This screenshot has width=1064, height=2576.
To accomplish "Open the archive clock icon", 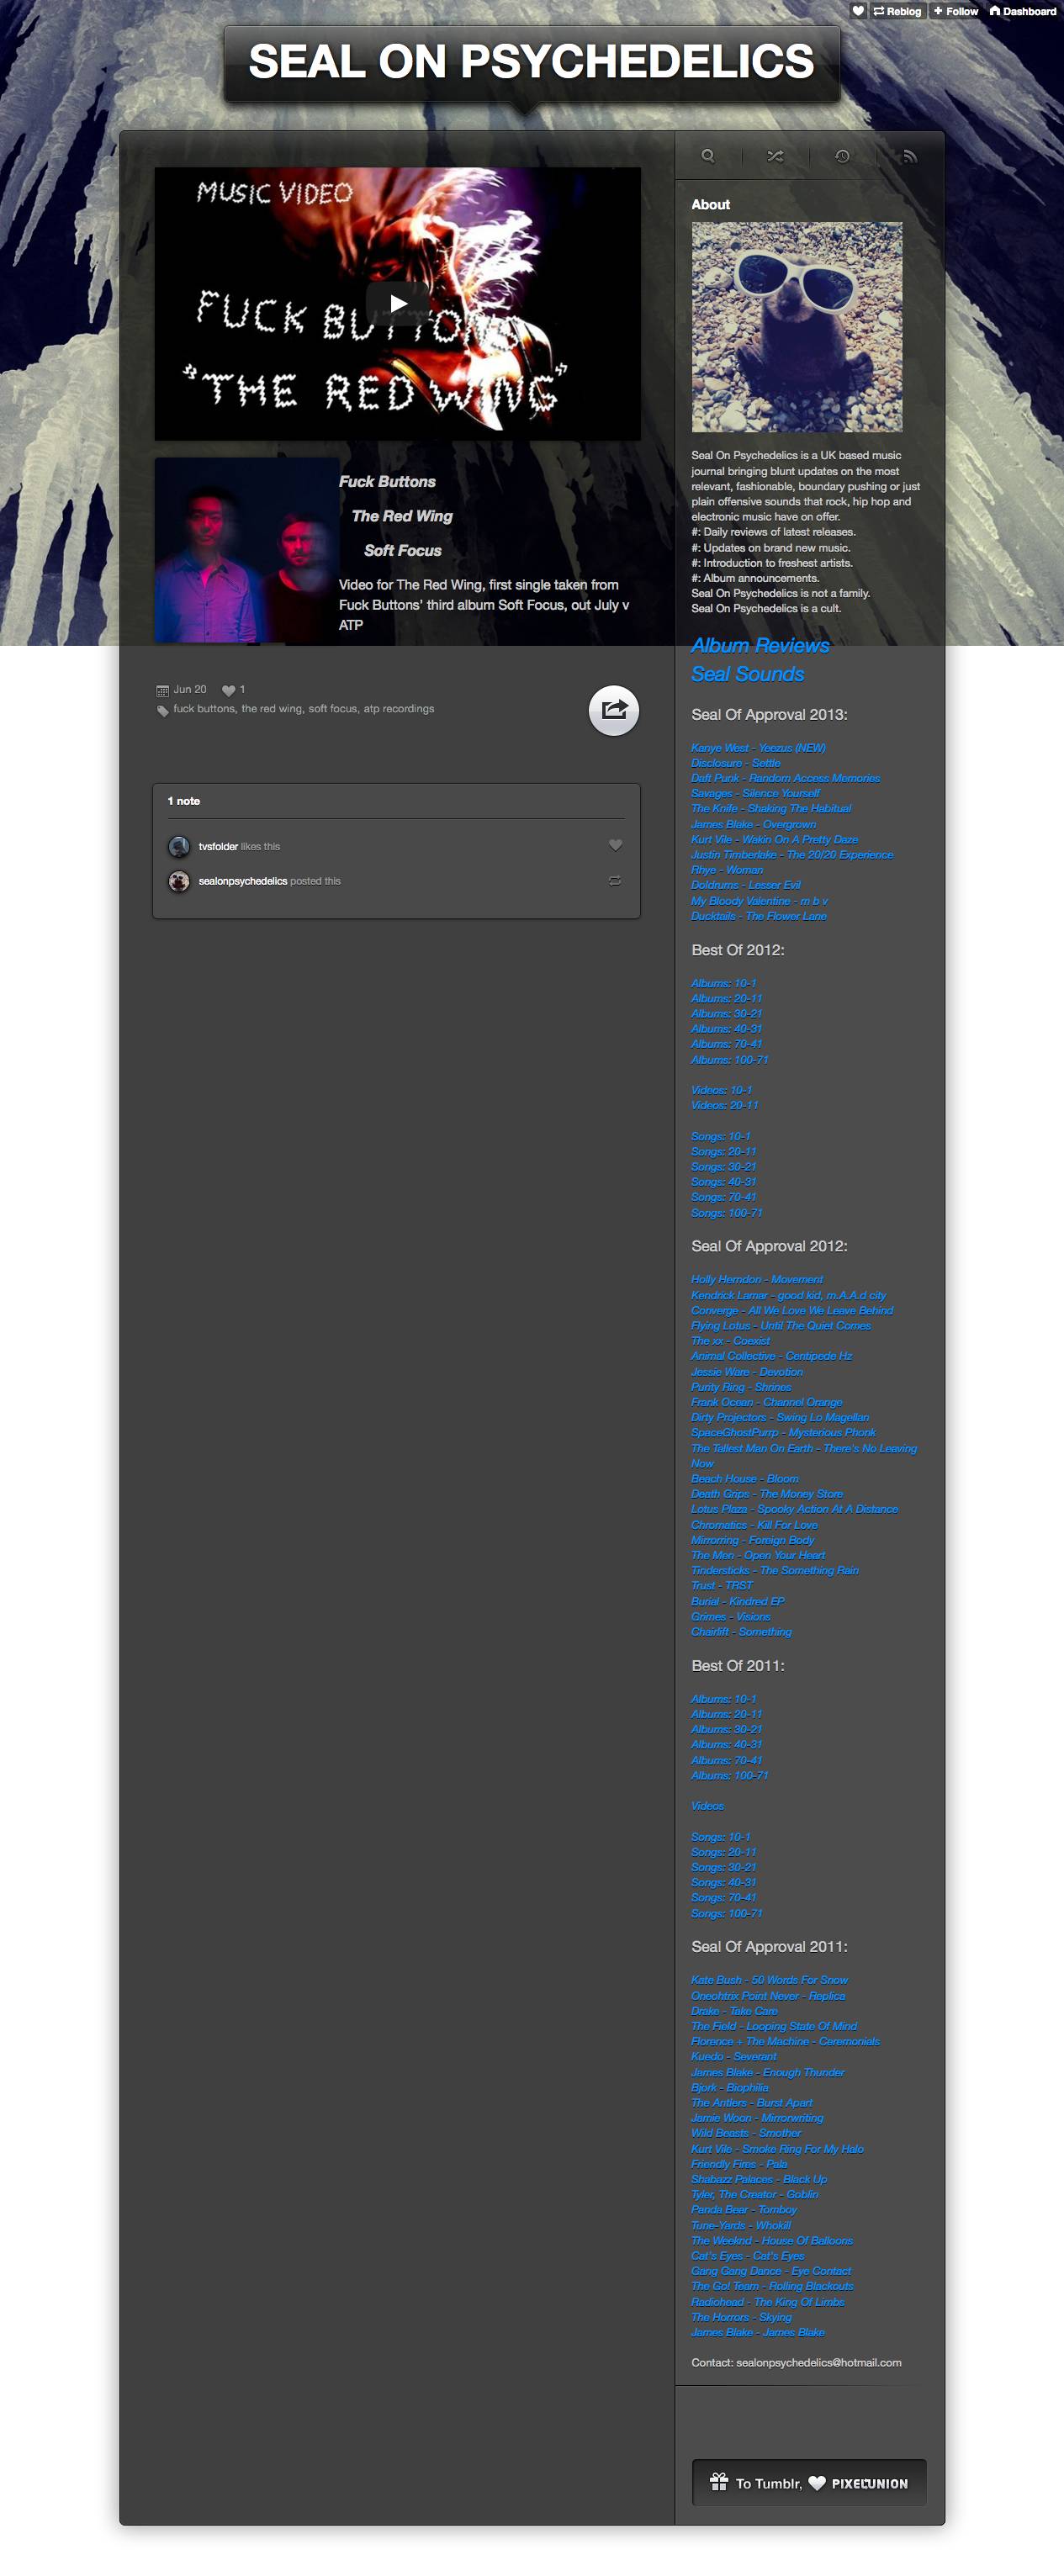I will pyautogui.click(x=842, y=156).
